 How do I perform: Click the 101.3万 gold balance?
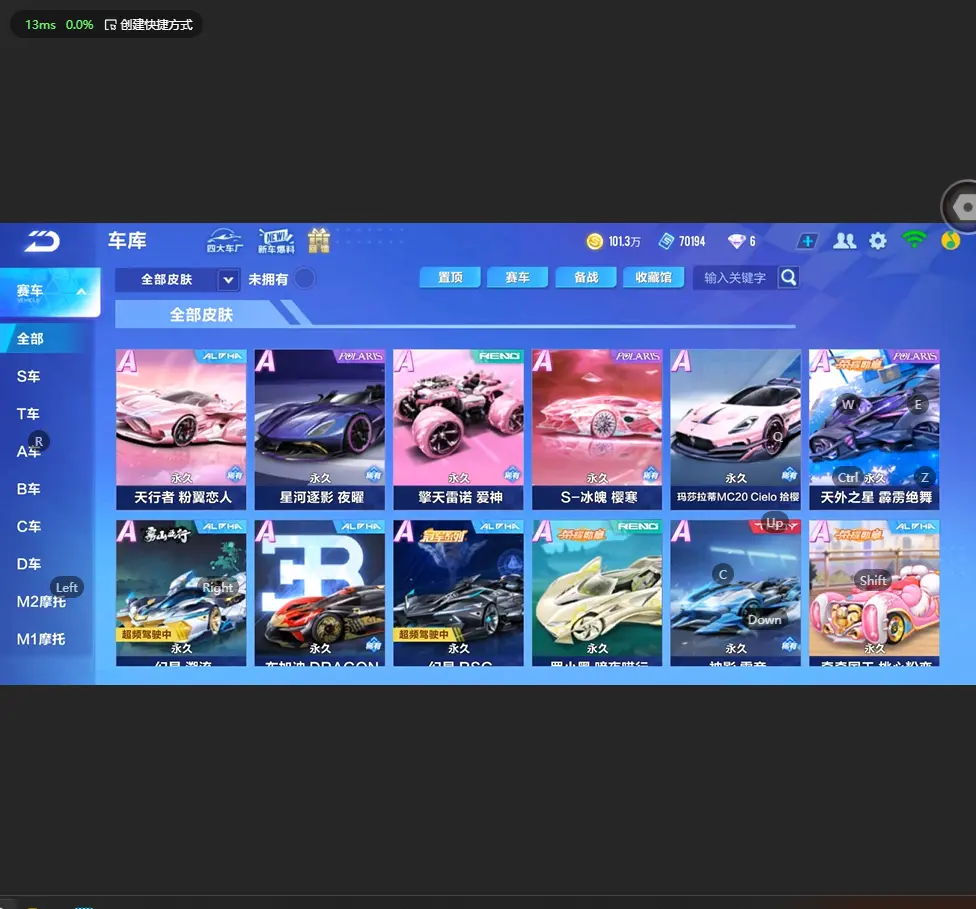point(624,242)
